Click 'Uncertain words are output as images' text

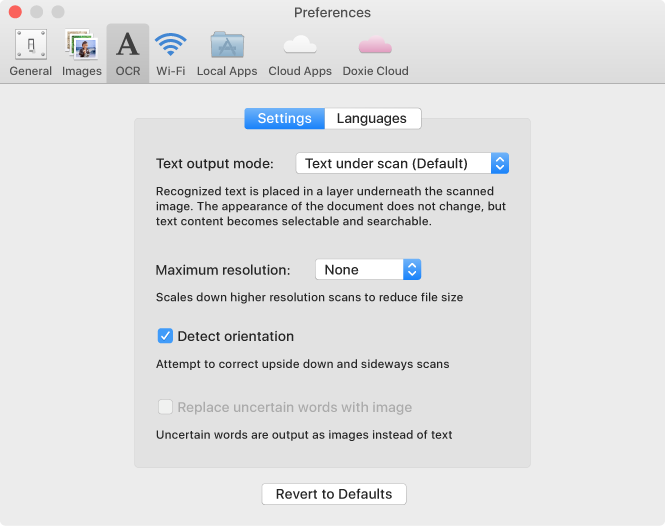point(304,435)
